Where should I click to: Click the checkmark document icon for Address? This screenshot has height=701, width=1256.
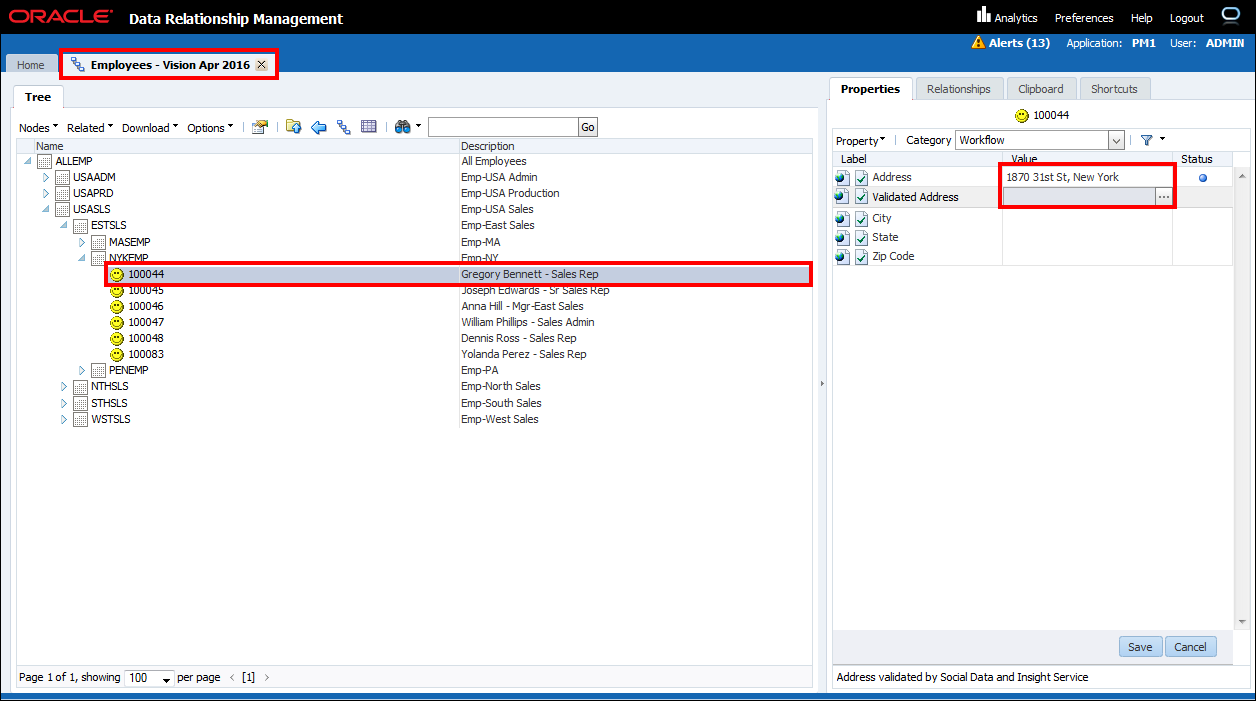pos(861,177)
